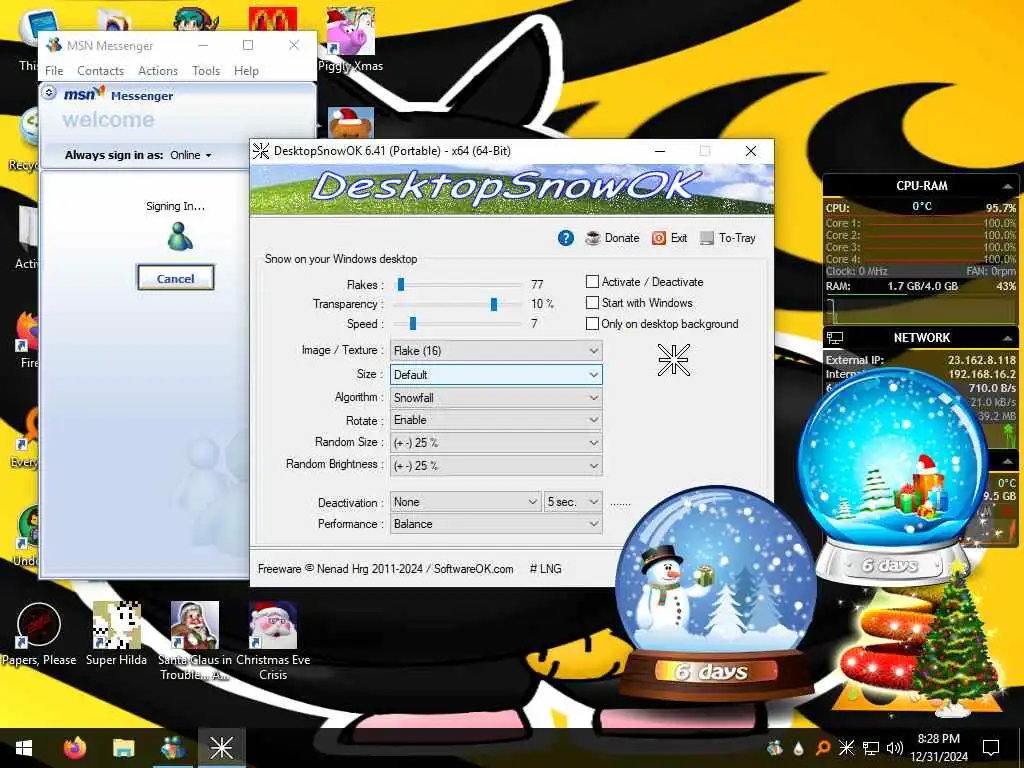Image resolution: width=1024 pixels, height=768 pixels.
Task: Collapse the CPU-RAM widget arrow
Action: [x=1007, y=186]
